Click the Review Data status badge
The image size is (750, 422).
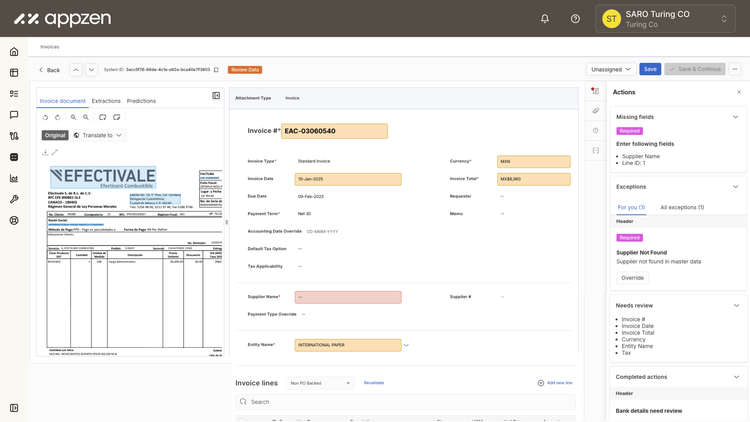[245, 70]
